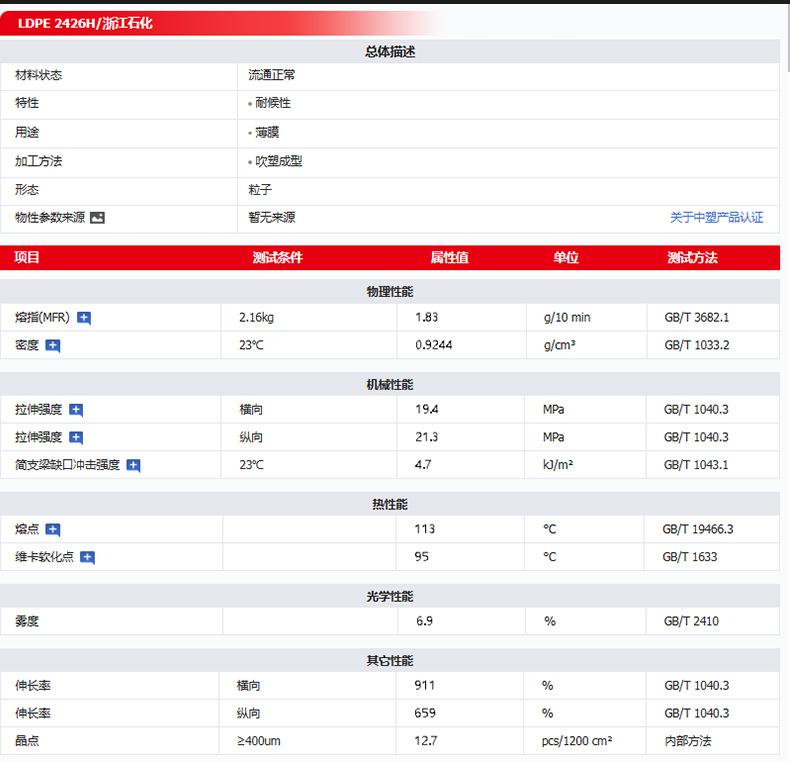Click the 测试方法 column header
This screenshot has width=790, height=762.
point(692,258)
